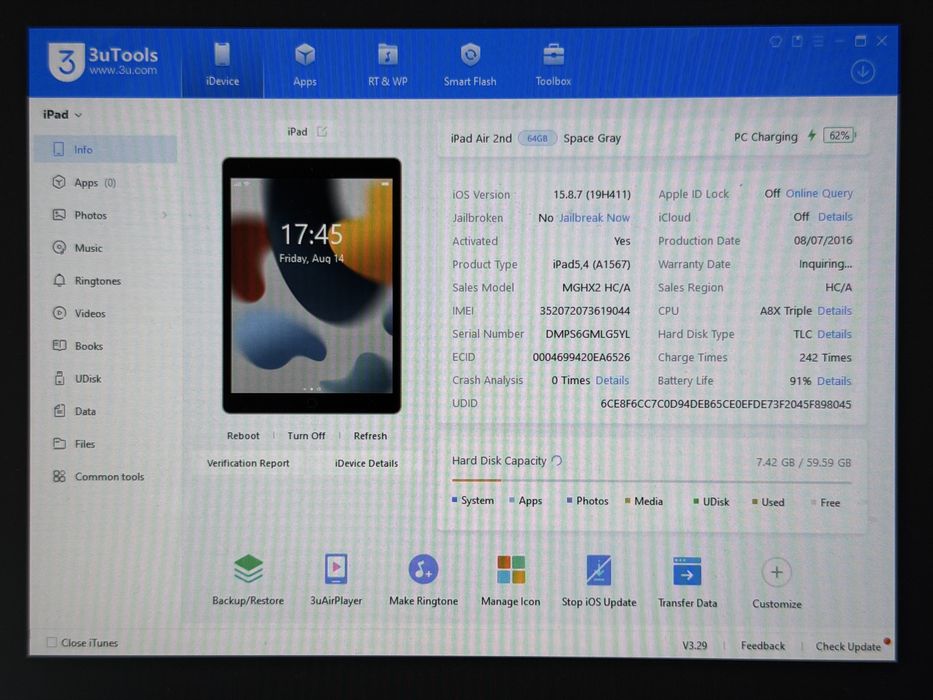This screenshot has width=933, height=700.
Task: Click Online Query for Apple ID Lock
Action: [x=819, y=193]
